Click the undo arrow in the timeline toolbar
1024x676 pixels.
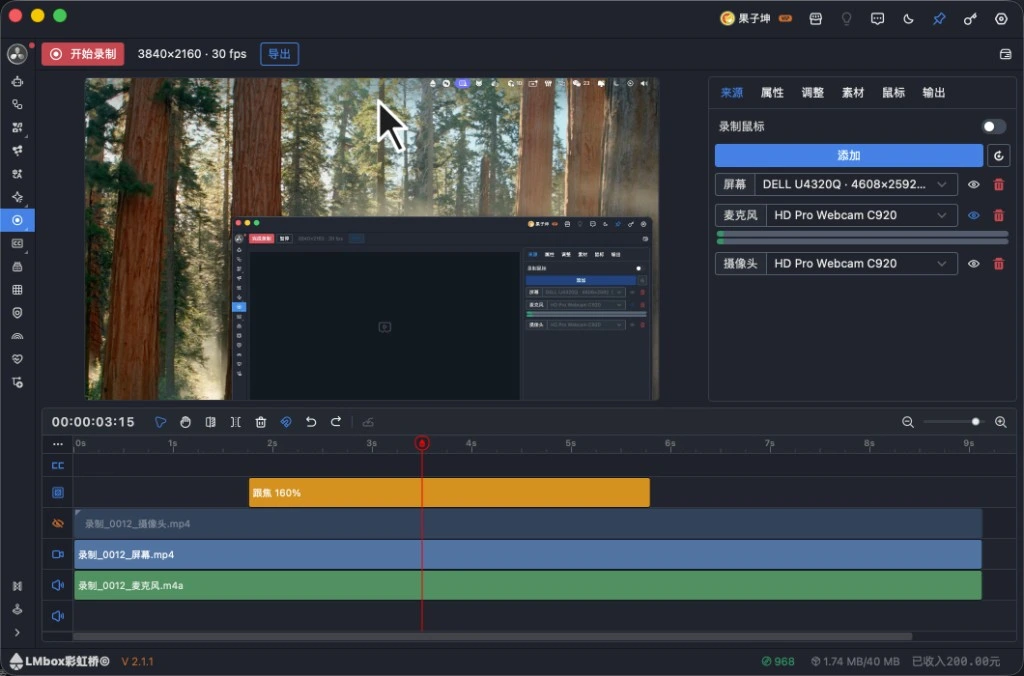point(311,422)
